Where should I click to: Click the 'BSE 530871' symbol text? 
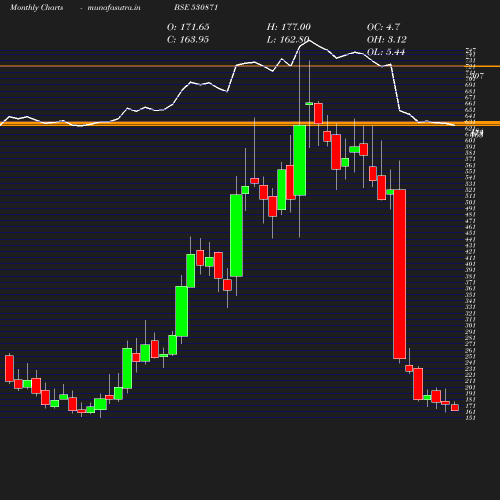(x=196, y=7)
